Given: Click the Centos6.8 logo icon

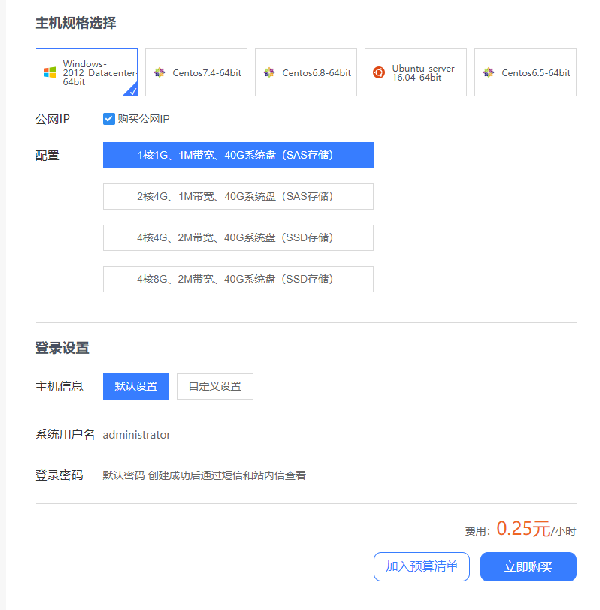Looking at the screenshot, I should click(x=269, y=72).
